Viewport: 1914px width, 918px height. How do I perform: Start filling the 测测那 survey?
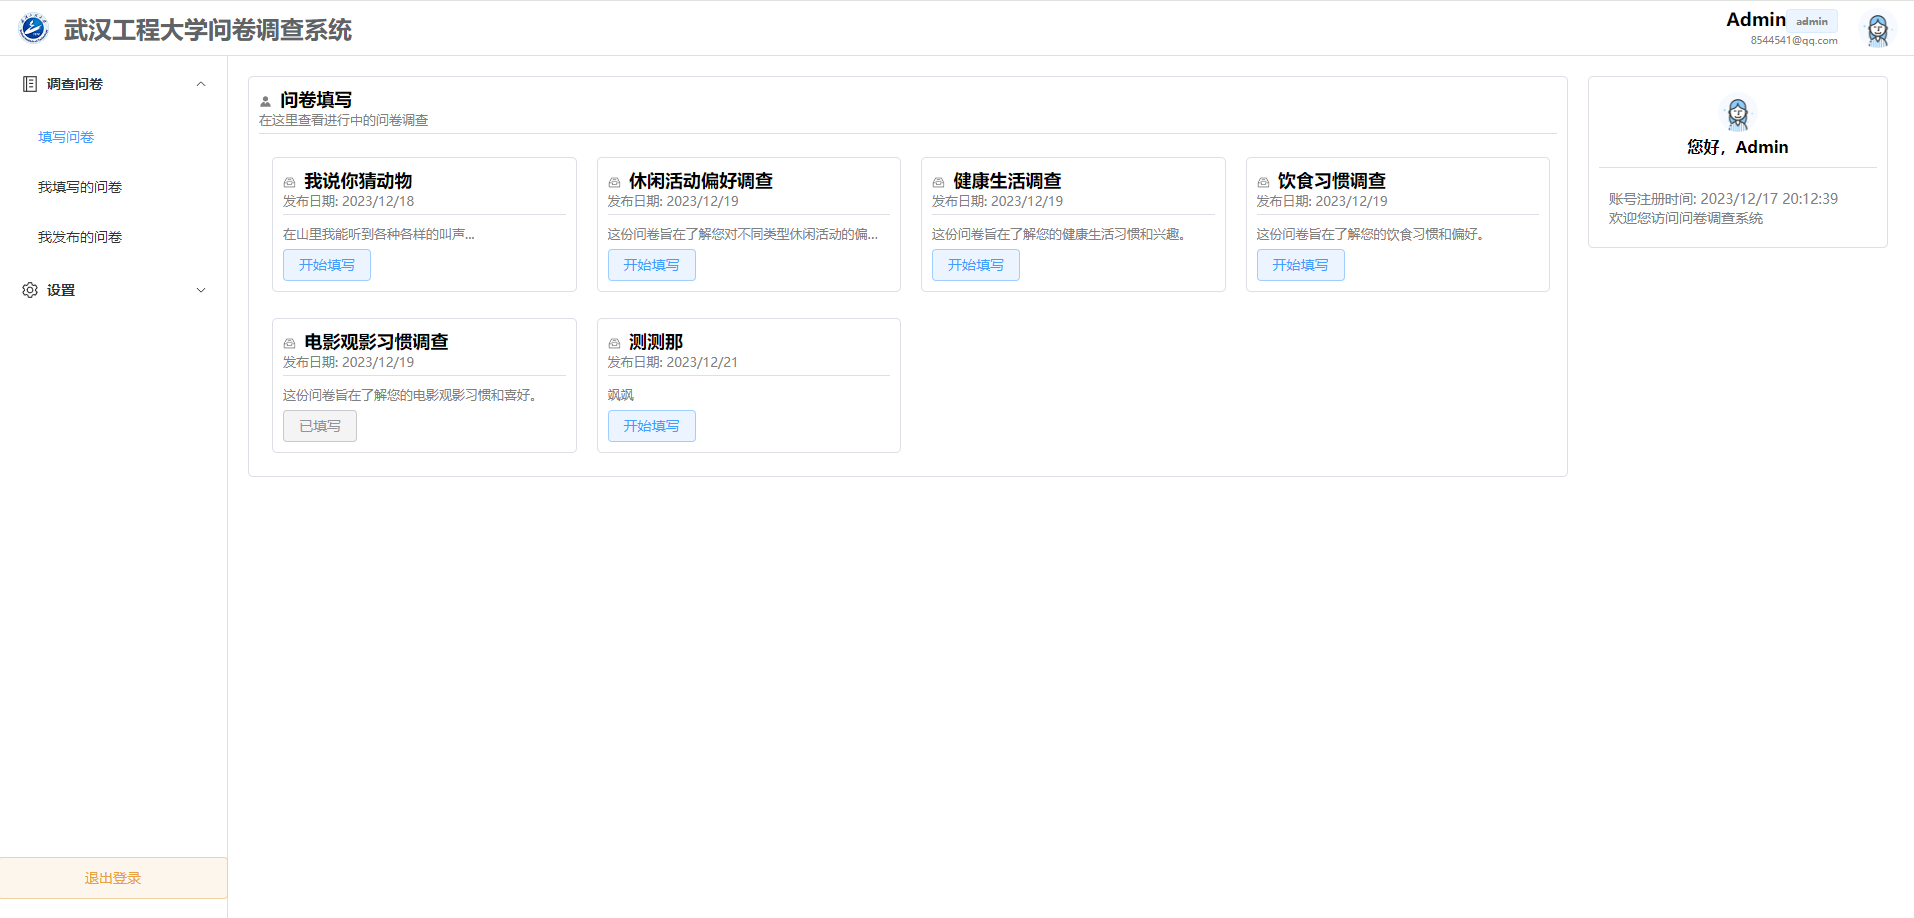click(651, 426)
